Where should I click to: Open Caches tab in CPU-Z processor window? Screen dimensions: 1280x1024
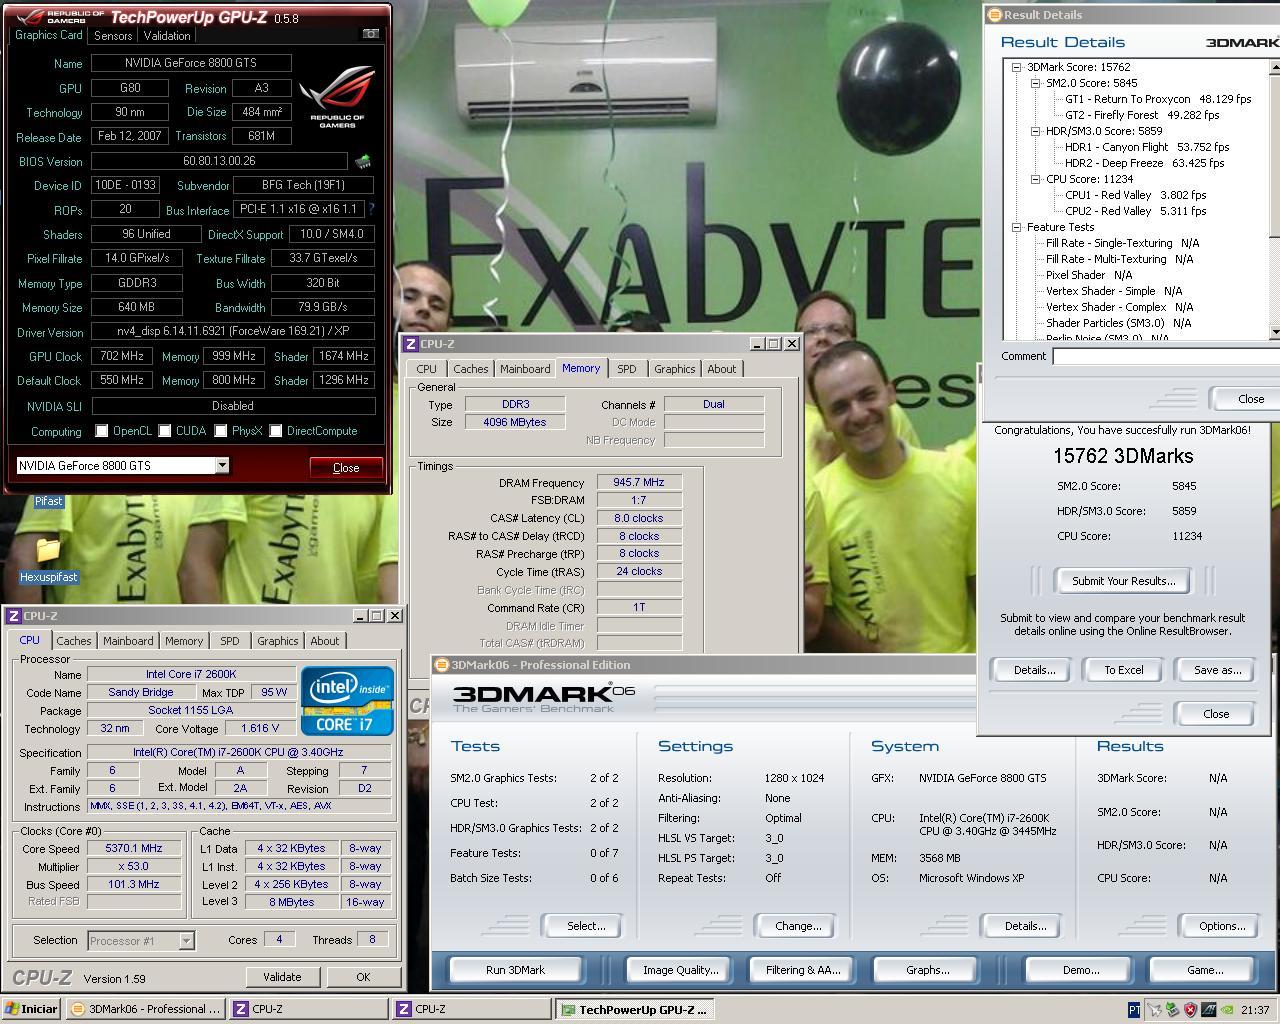point(74,641)
